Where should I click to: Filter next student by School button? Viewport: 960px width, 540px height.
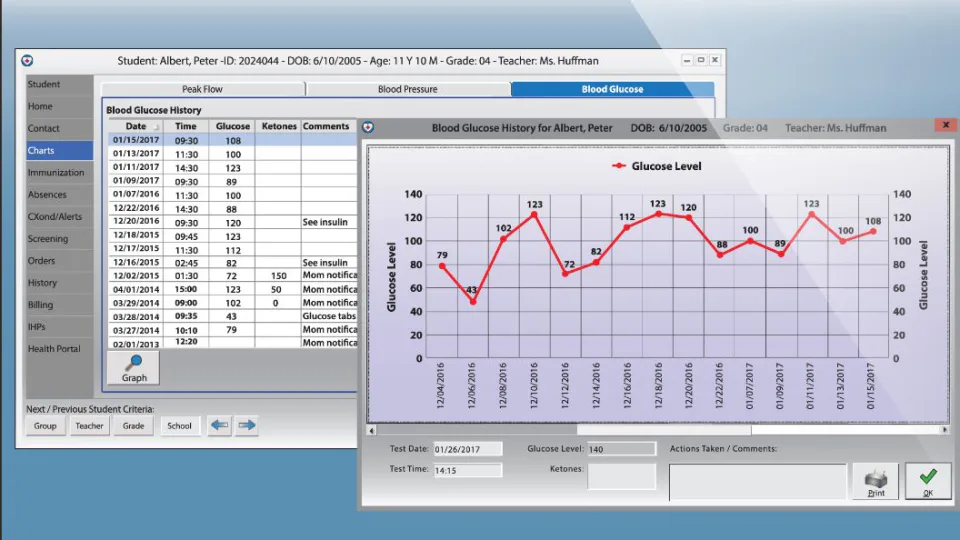pyautogui.click(x=179, y=426)
